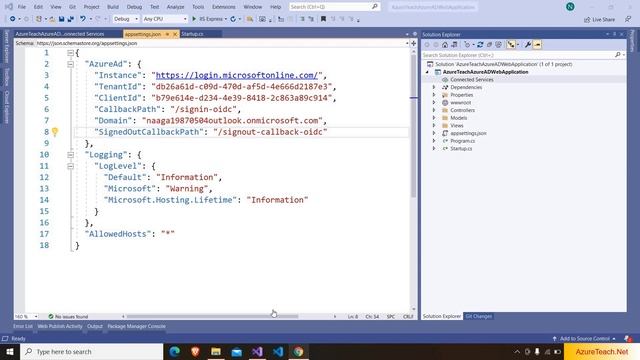
Task: Click the Search Solution Explorer field
Action: pyautogui.click(x=523, y=55)
